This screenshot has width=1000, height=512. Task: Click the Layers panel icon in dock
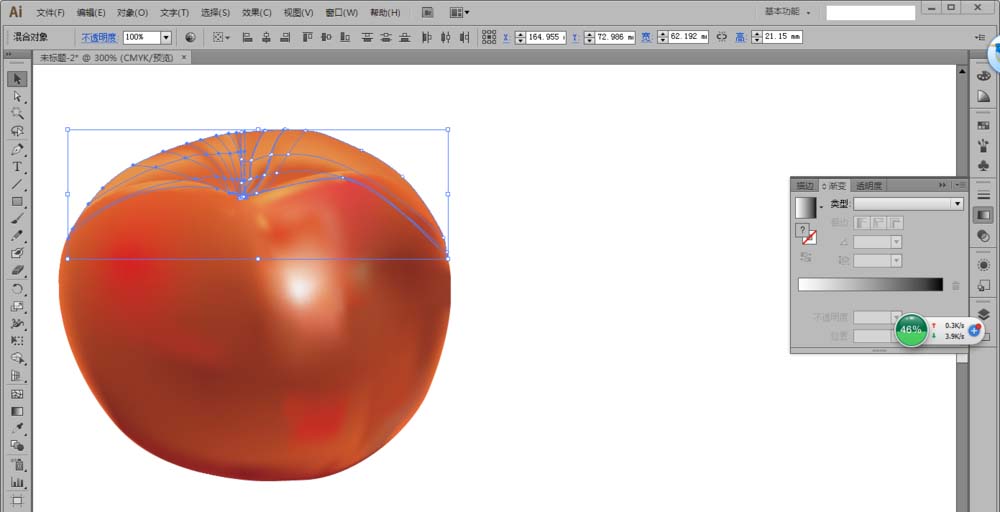point(983,314)
